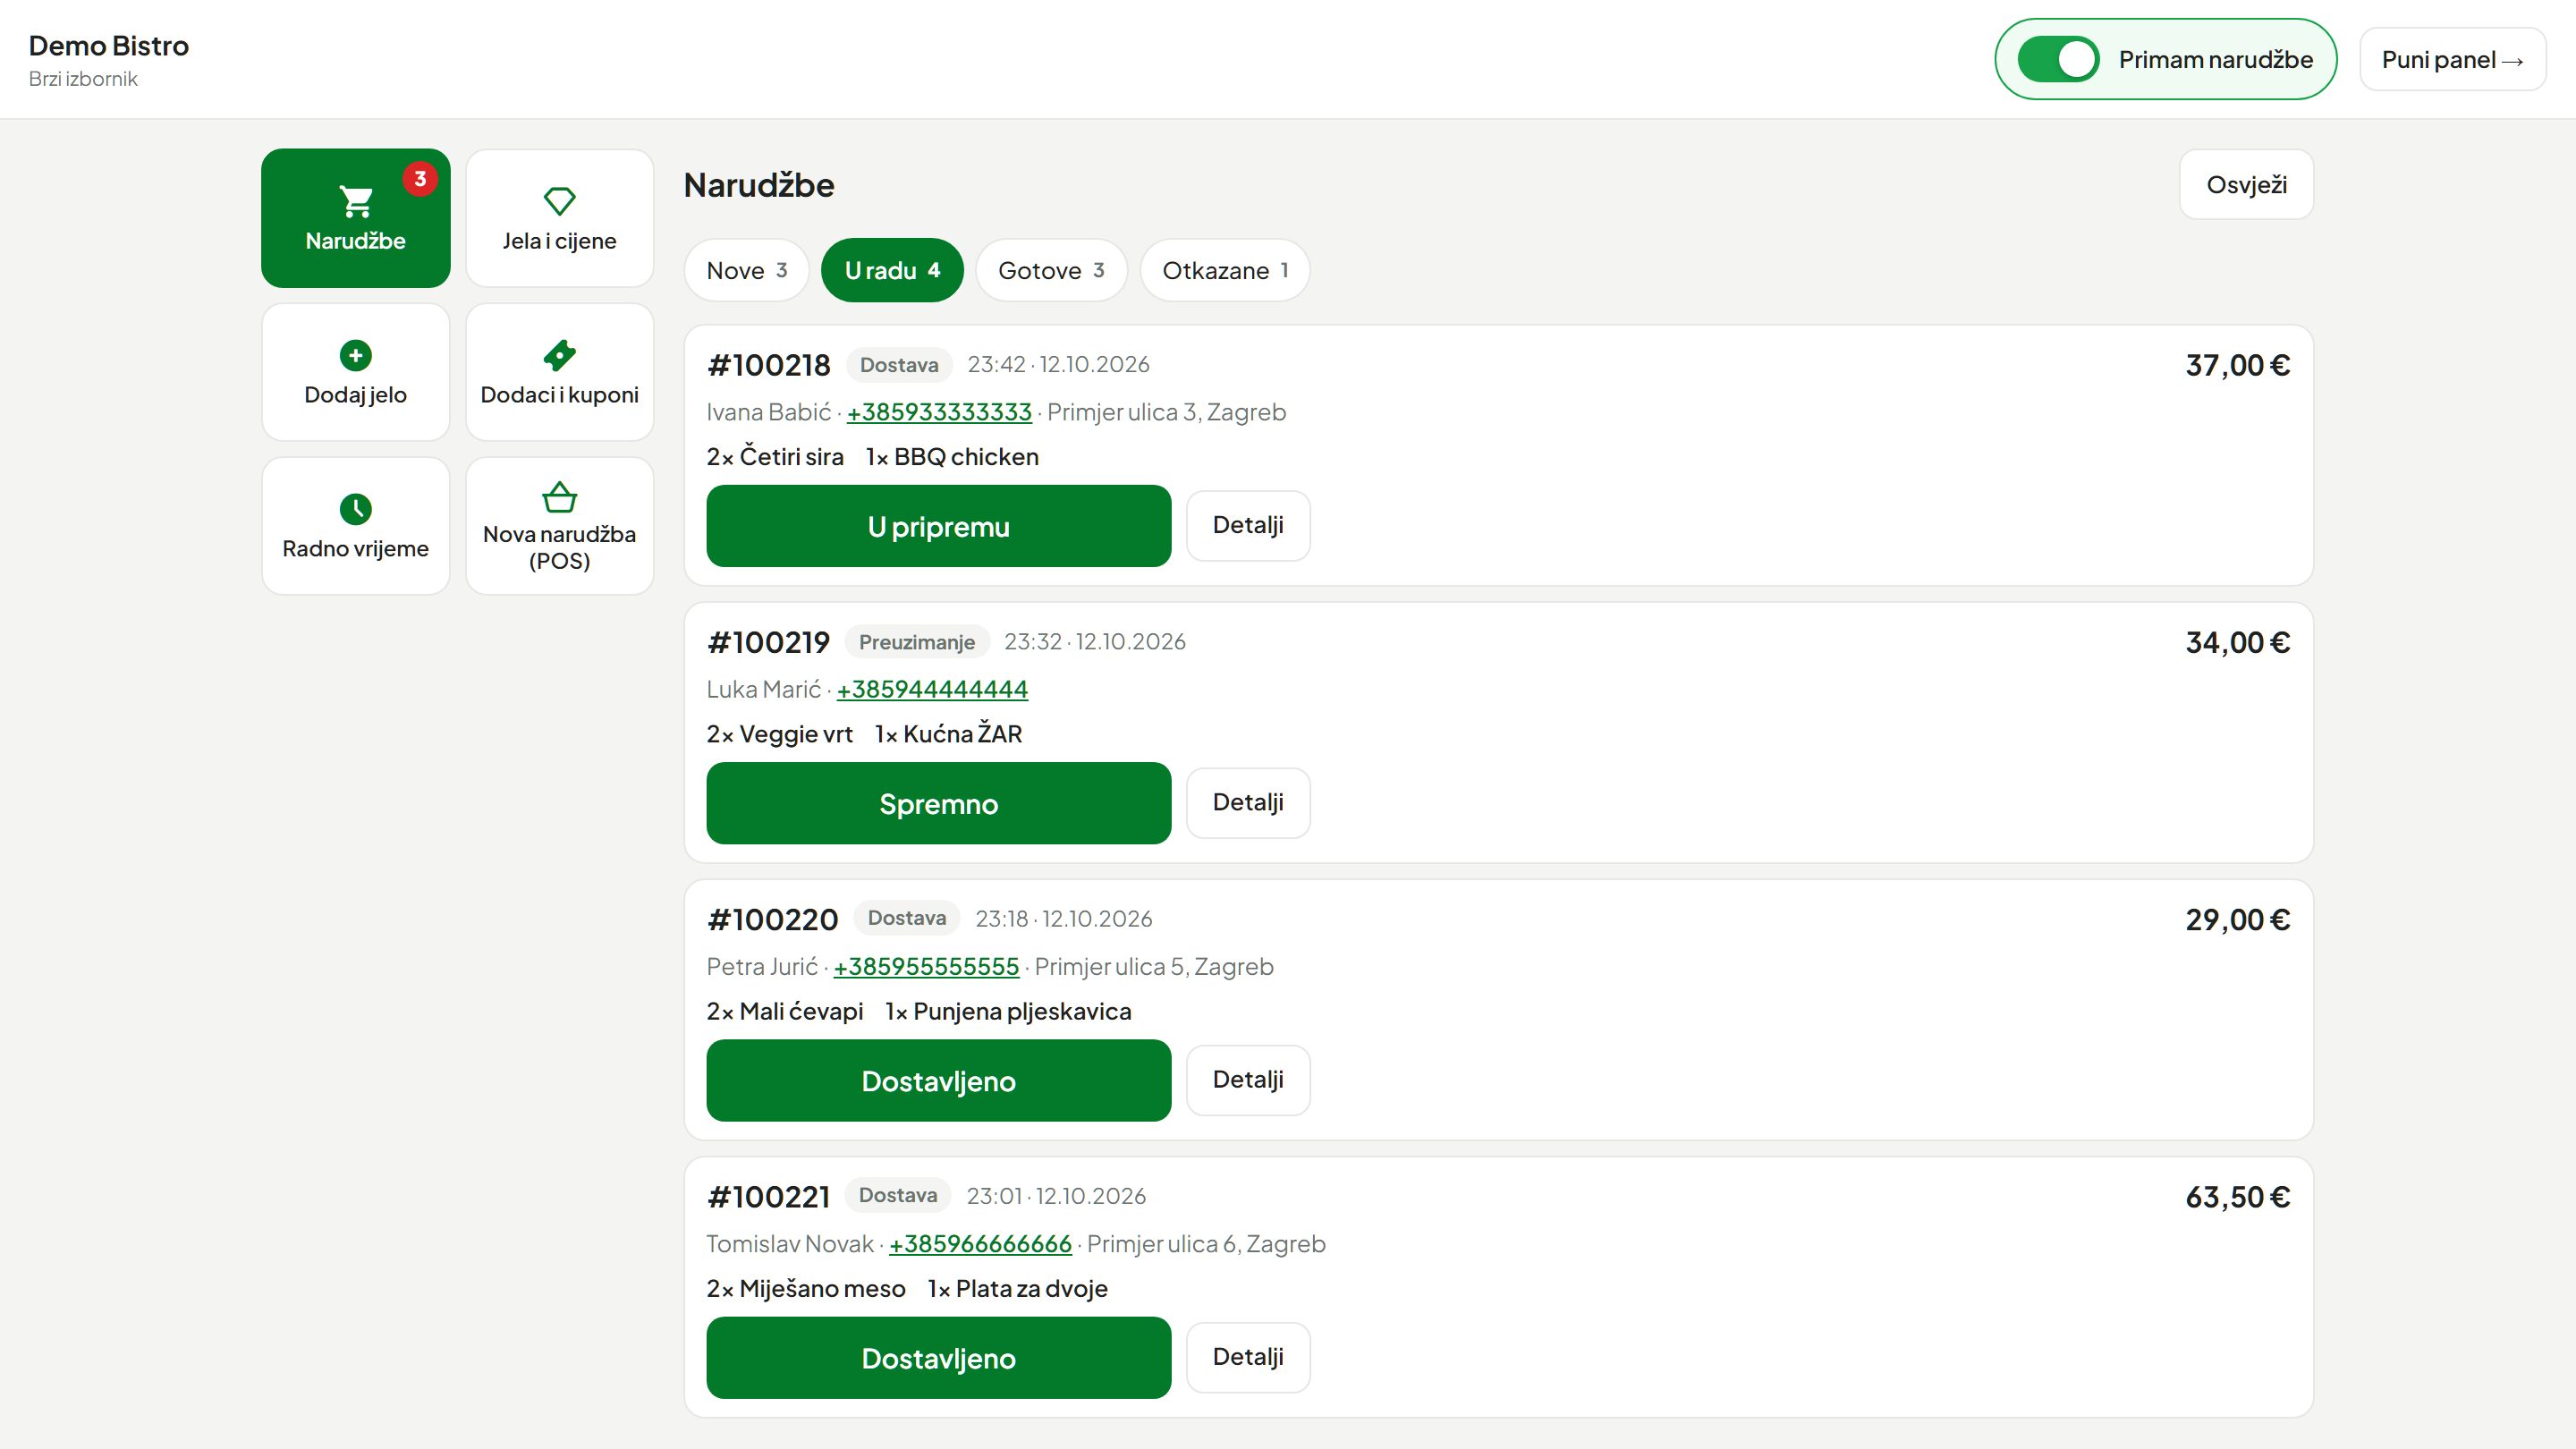The image size is (2576, 1449).
Task: Click order number #100219
Action: [768, 642]
